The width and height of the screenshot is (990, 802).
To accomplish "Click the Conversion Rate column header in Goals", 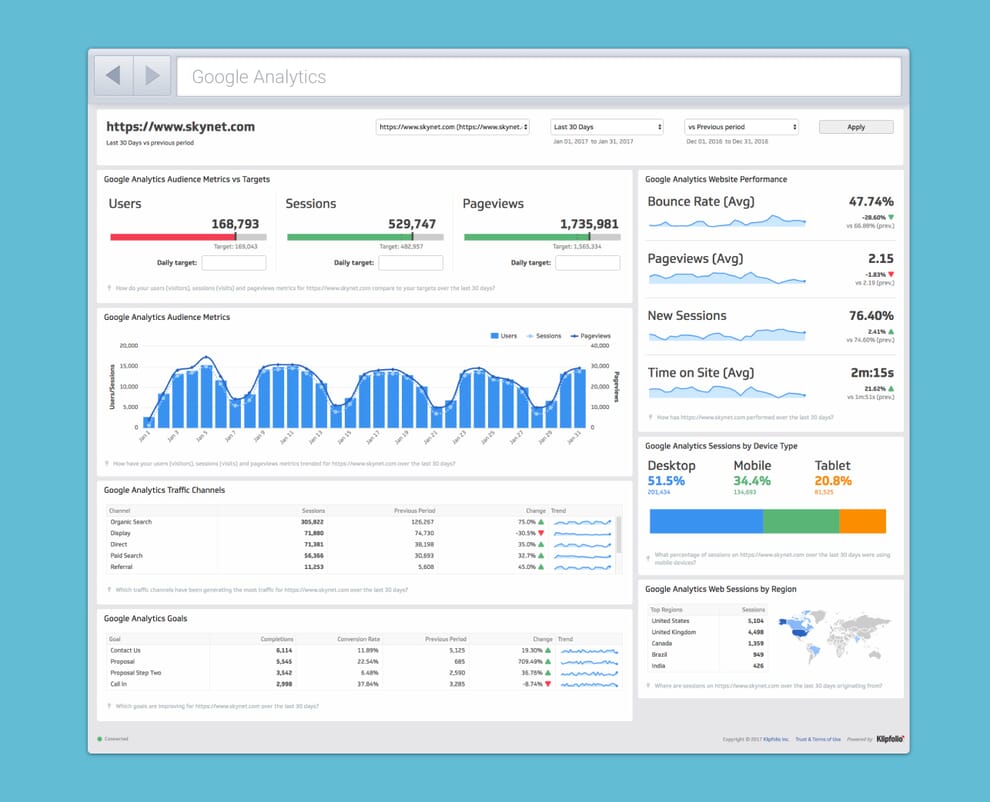I will pos(358,639).
